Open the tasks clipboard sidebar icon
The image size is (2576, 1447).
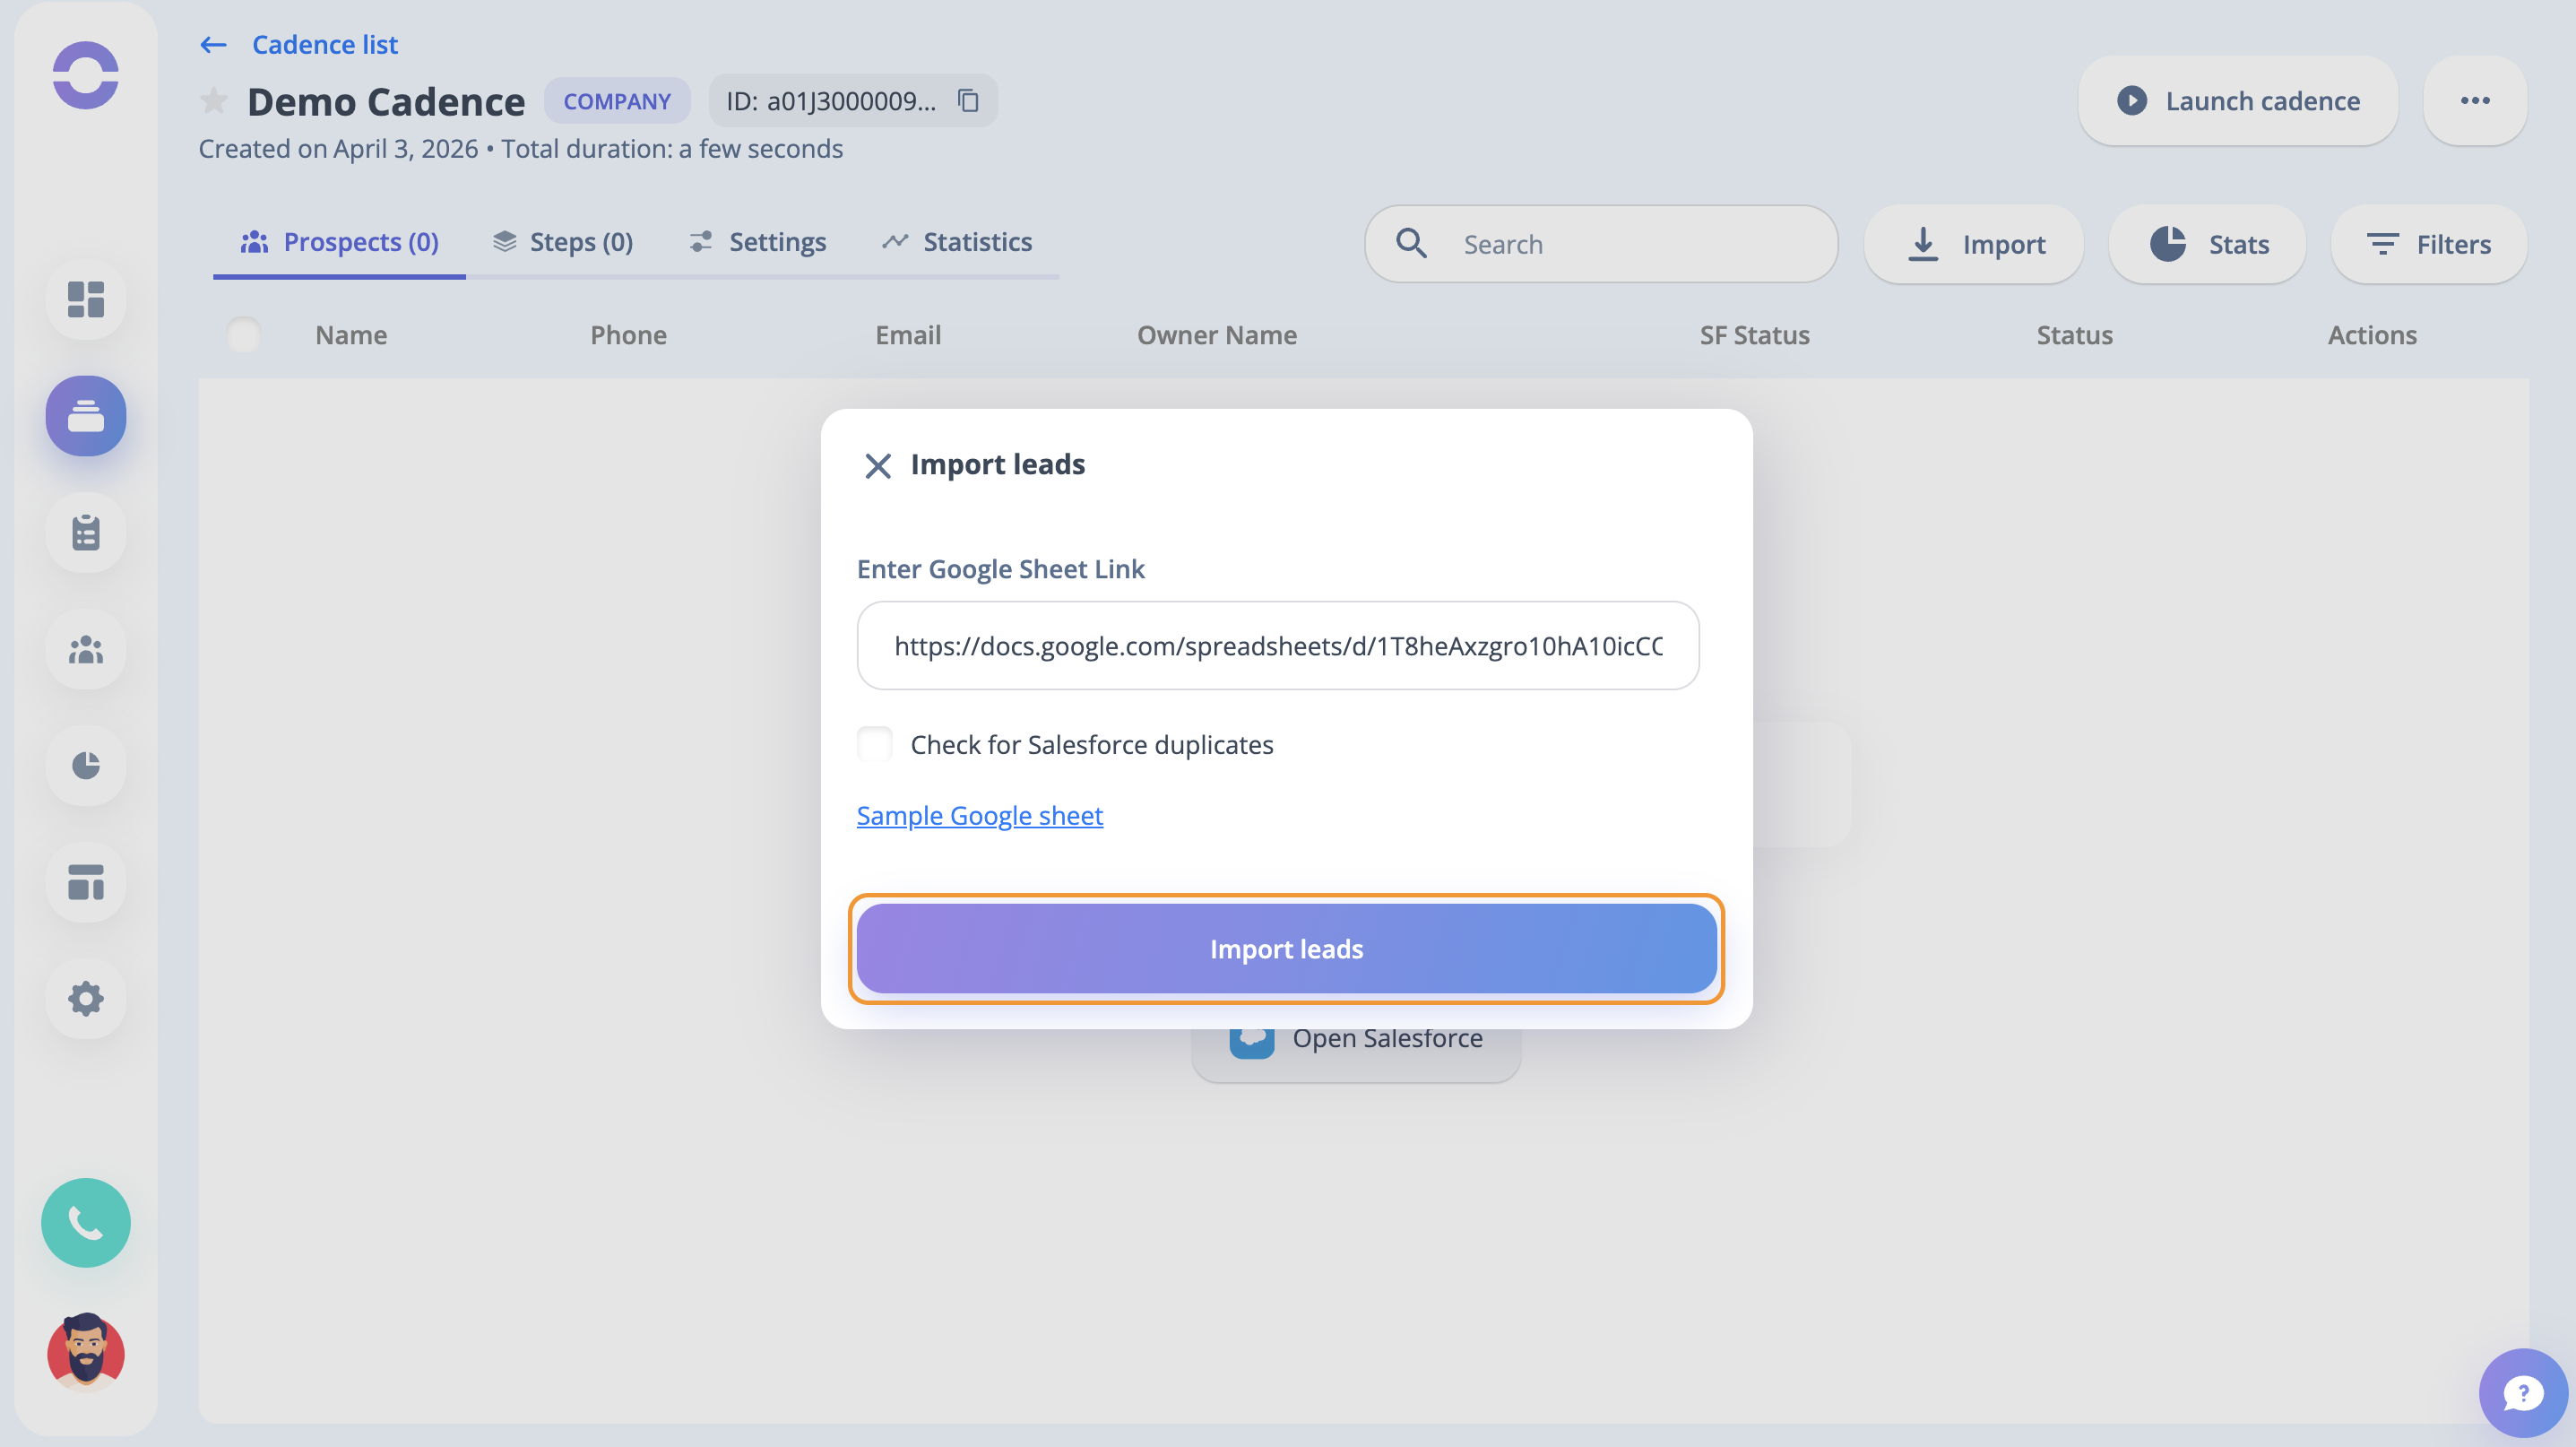86,533
